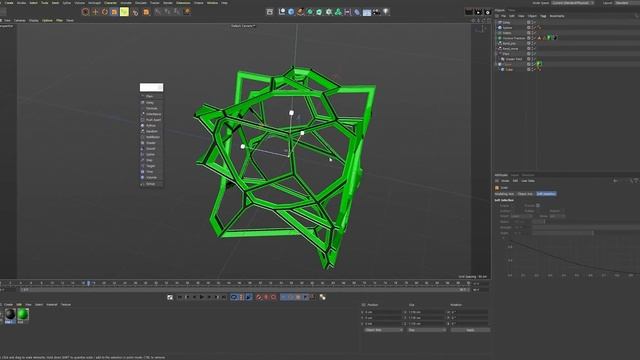
Task: Collapse the Plain effector hierarchy
Action: coord(497,54)
